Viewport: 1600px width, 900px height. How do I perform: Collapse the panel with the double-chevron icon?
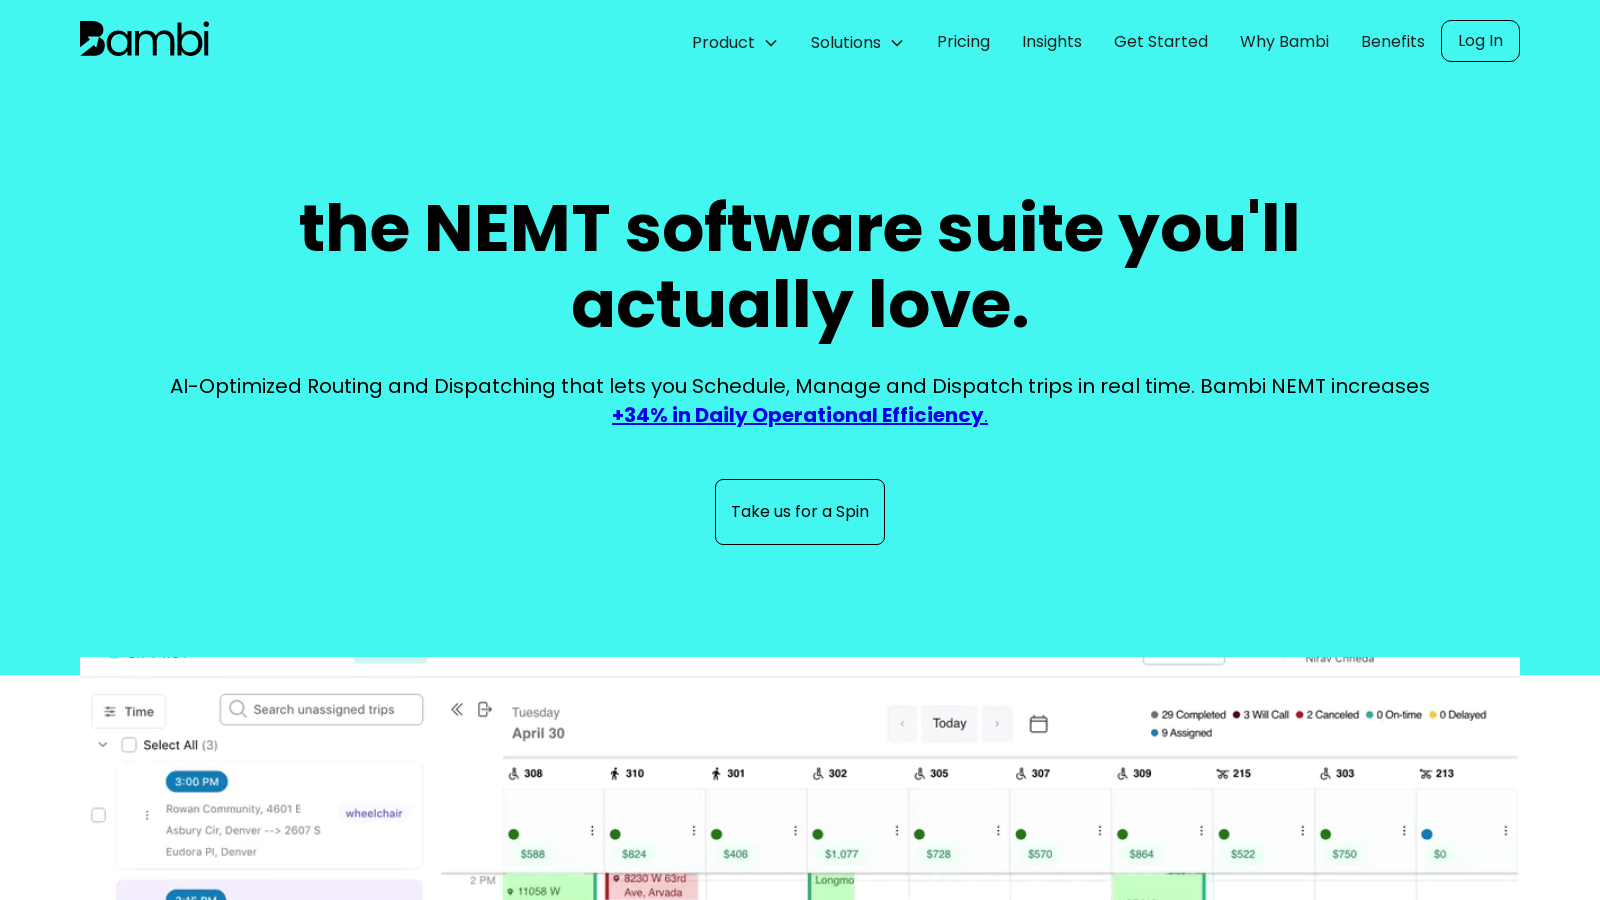[457, 709]
